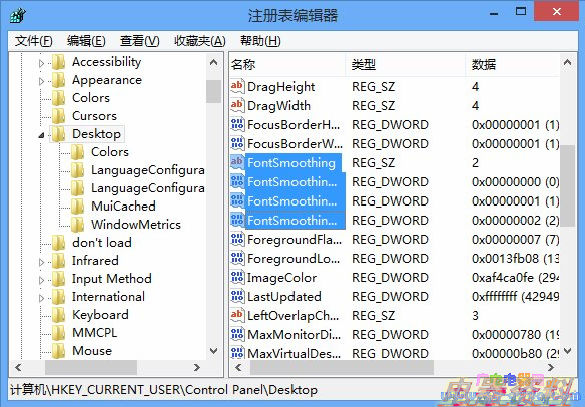Click the values pane vertical scrollbar thumb

567,185
